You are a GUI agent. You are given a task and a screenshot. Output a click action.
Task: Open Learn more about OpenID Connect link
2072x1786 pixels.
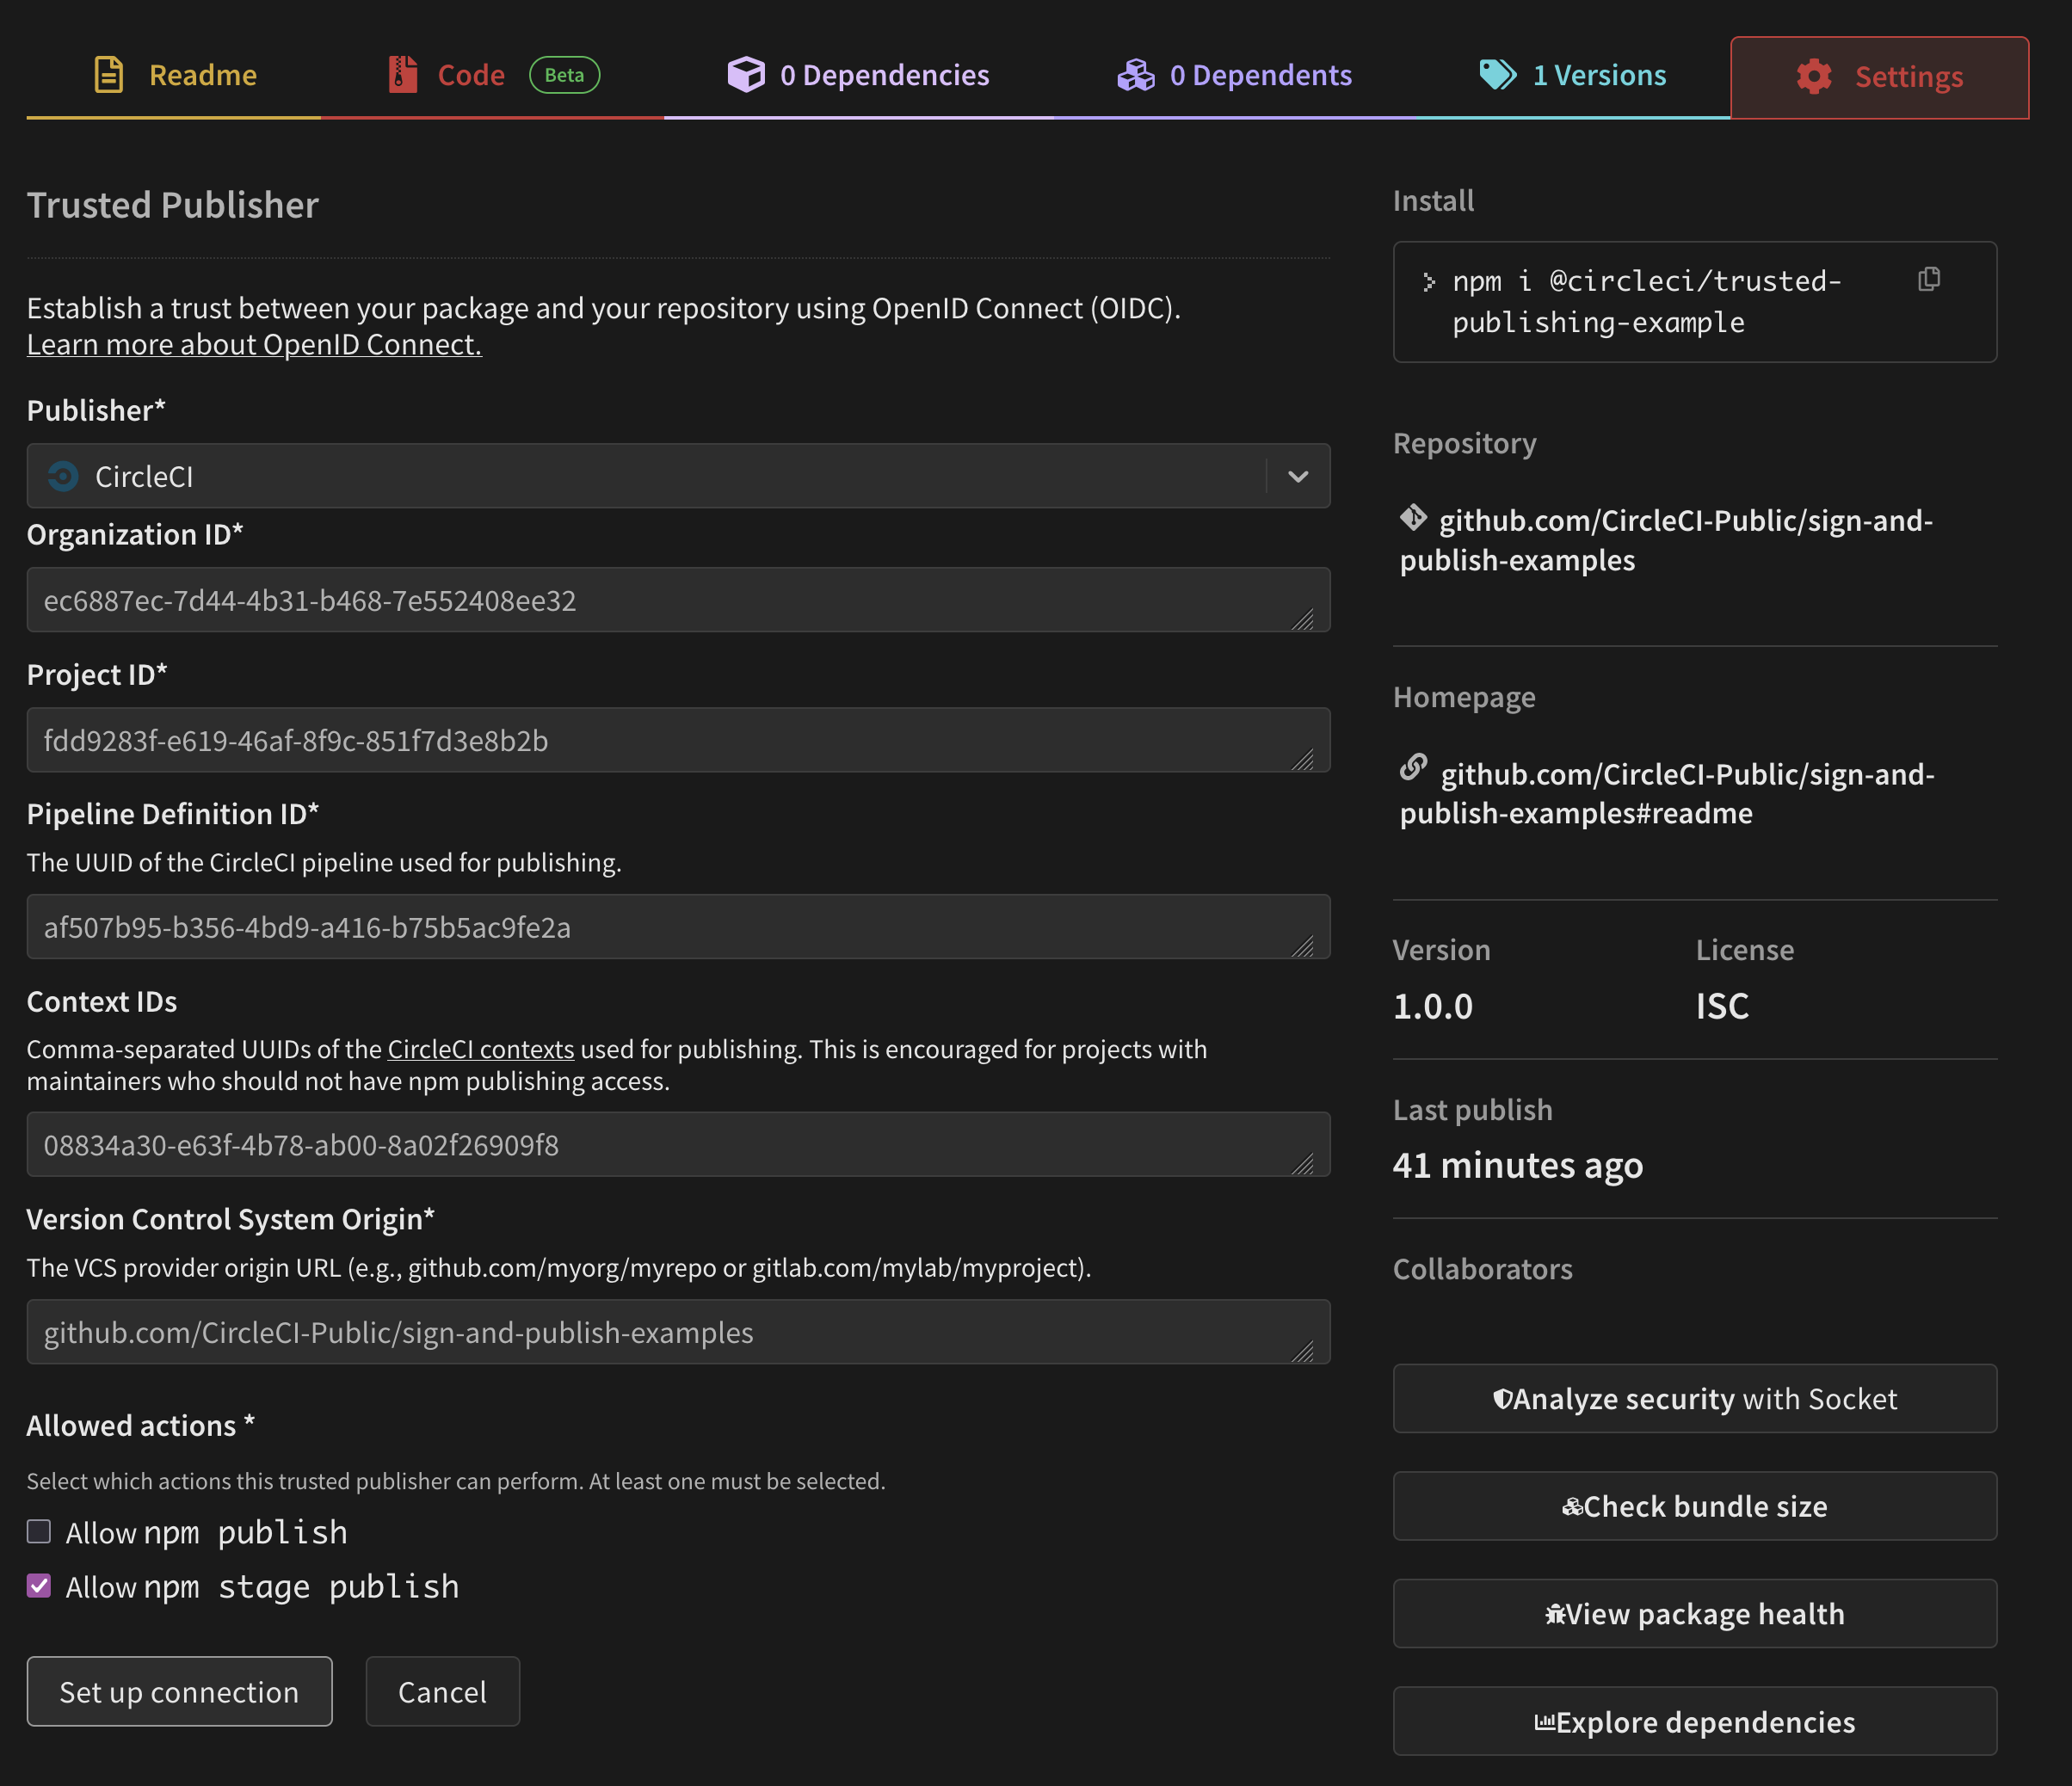point(254,344)
